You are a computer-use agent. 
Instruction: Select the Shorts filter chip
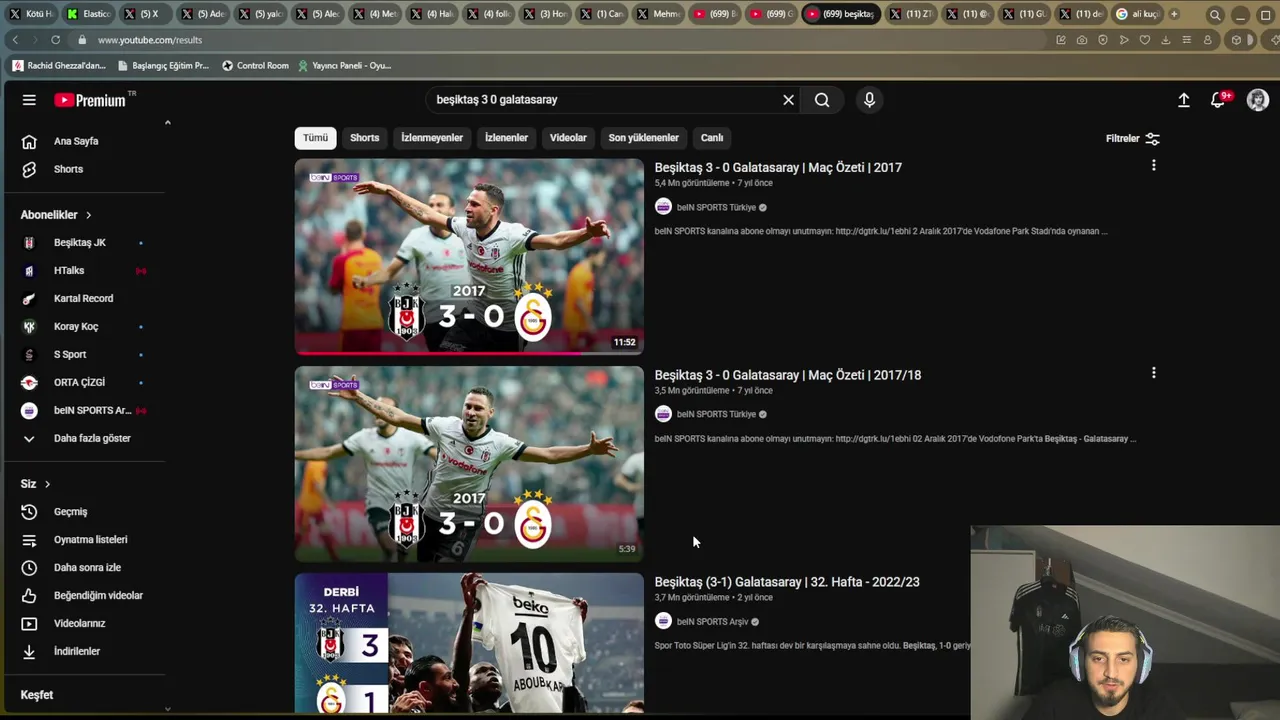(364, 138)
